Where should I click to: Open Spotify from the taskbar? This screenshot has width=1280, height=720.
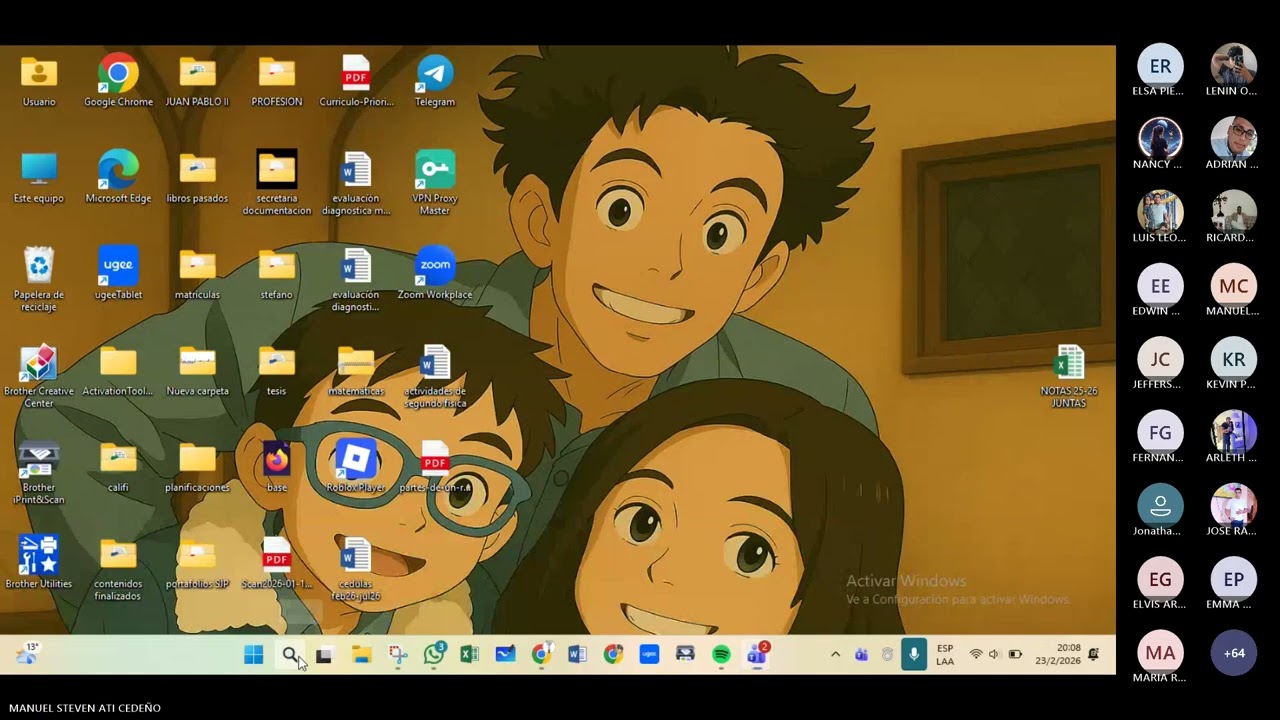click(x=721, y=655)
